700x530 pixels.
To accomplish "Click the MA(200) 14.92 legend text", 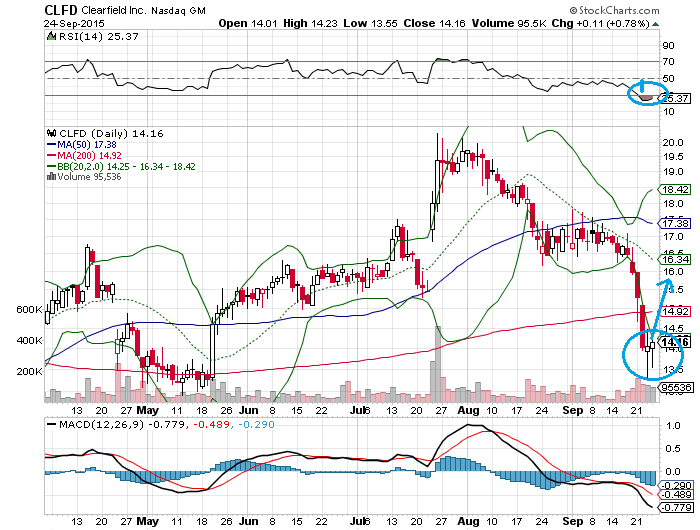I will [x=89, y=155].
